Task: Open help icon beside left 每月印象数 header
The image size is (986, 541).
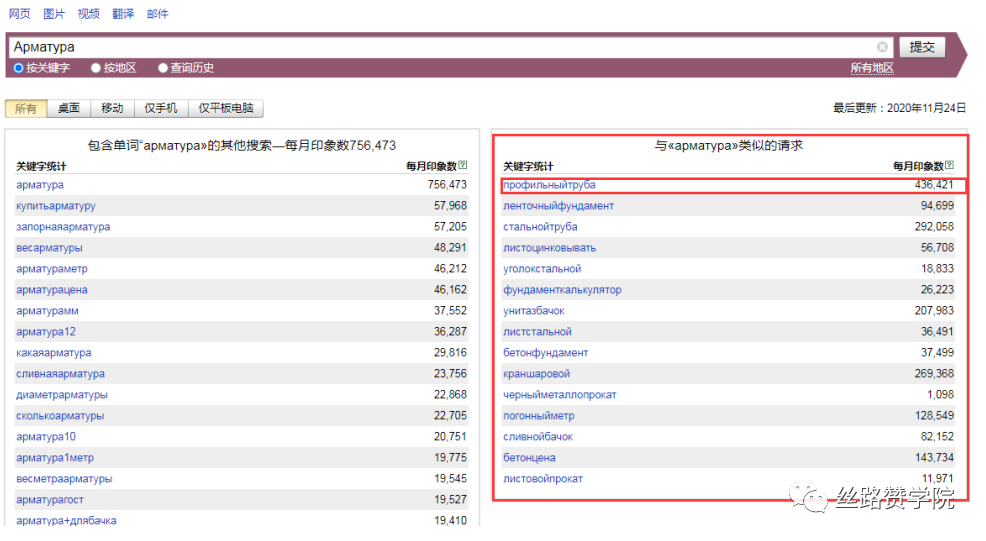Action: (463, 165)
